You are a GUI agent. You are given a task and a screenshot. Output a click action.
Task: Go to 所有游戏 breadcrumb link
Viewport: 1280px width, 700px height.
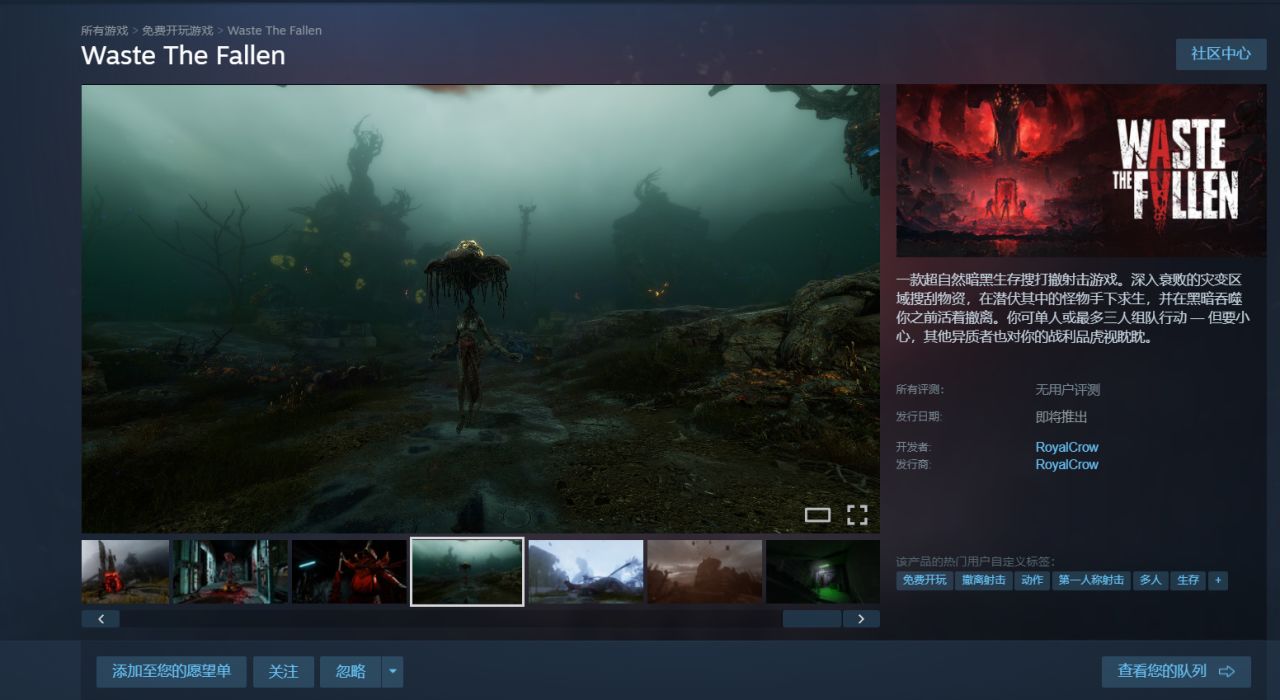pos(105,31)
